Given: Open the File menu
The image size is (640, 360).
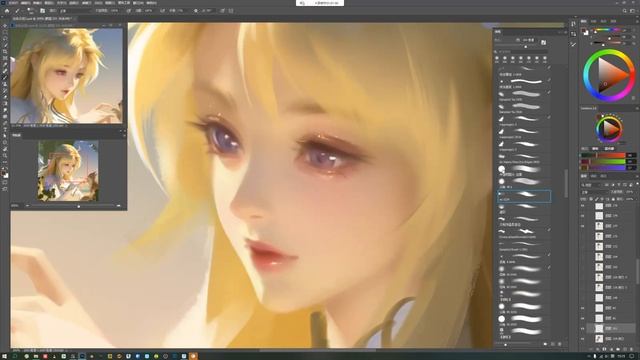Looking at the screenshot, I should coord(13,3).
